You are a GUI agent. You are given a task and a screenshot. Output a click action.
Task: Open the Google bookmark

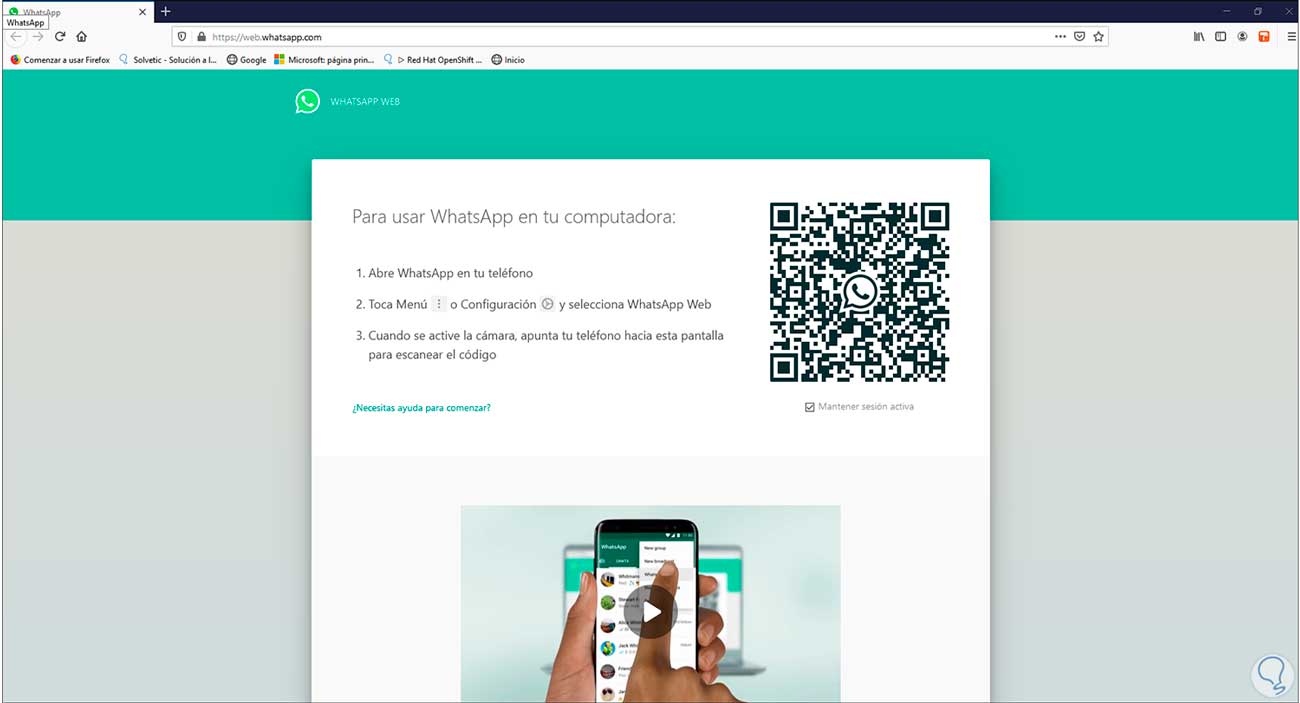[247, 60]
